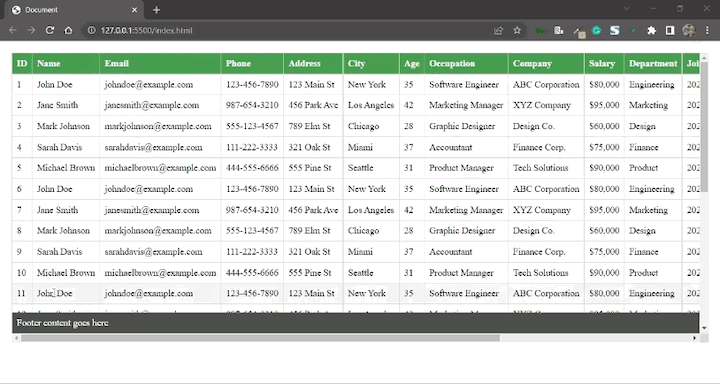The image size is (720, 384).
Task: Click Chicago in row 8
Action: tap(363, 231)
